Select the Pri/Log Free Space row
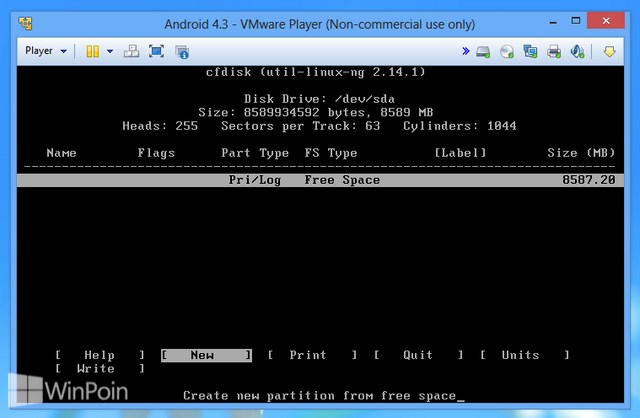This screenshot has width=640, height=418. click(320, 180)
